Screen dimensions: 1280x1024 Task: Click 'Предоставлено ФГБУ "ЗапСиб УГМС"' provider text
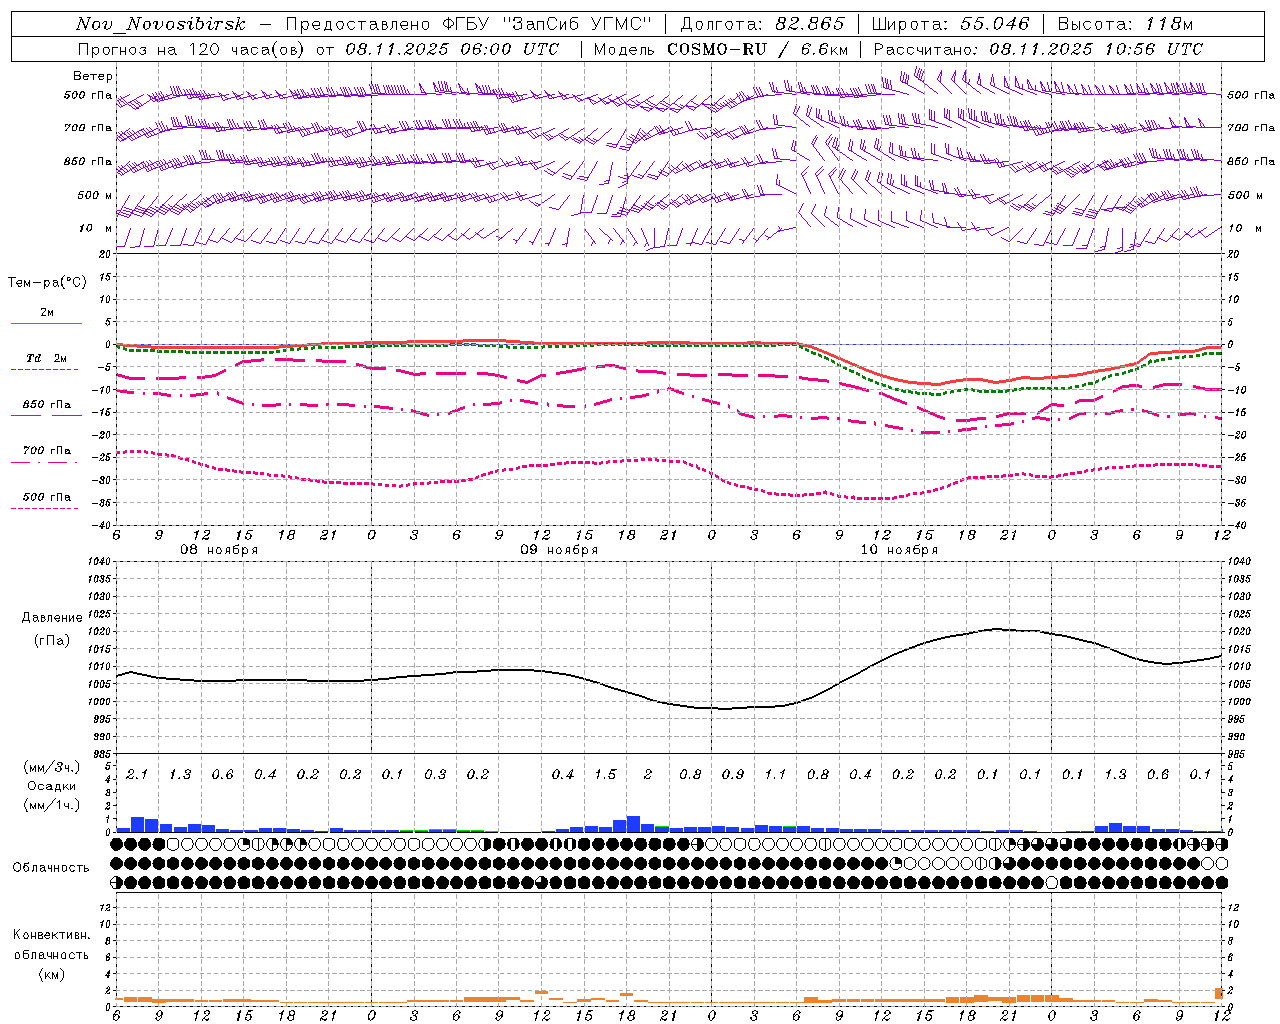468,24
